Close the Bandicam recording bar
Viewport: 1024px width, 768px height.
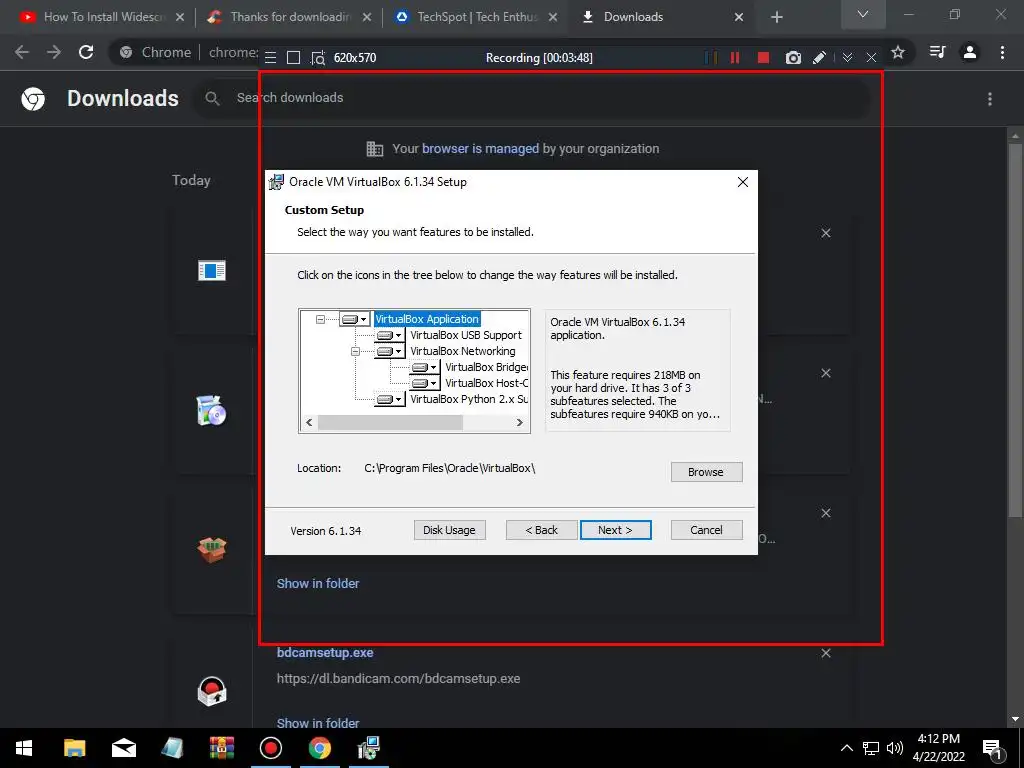click(x=871, y=57)
